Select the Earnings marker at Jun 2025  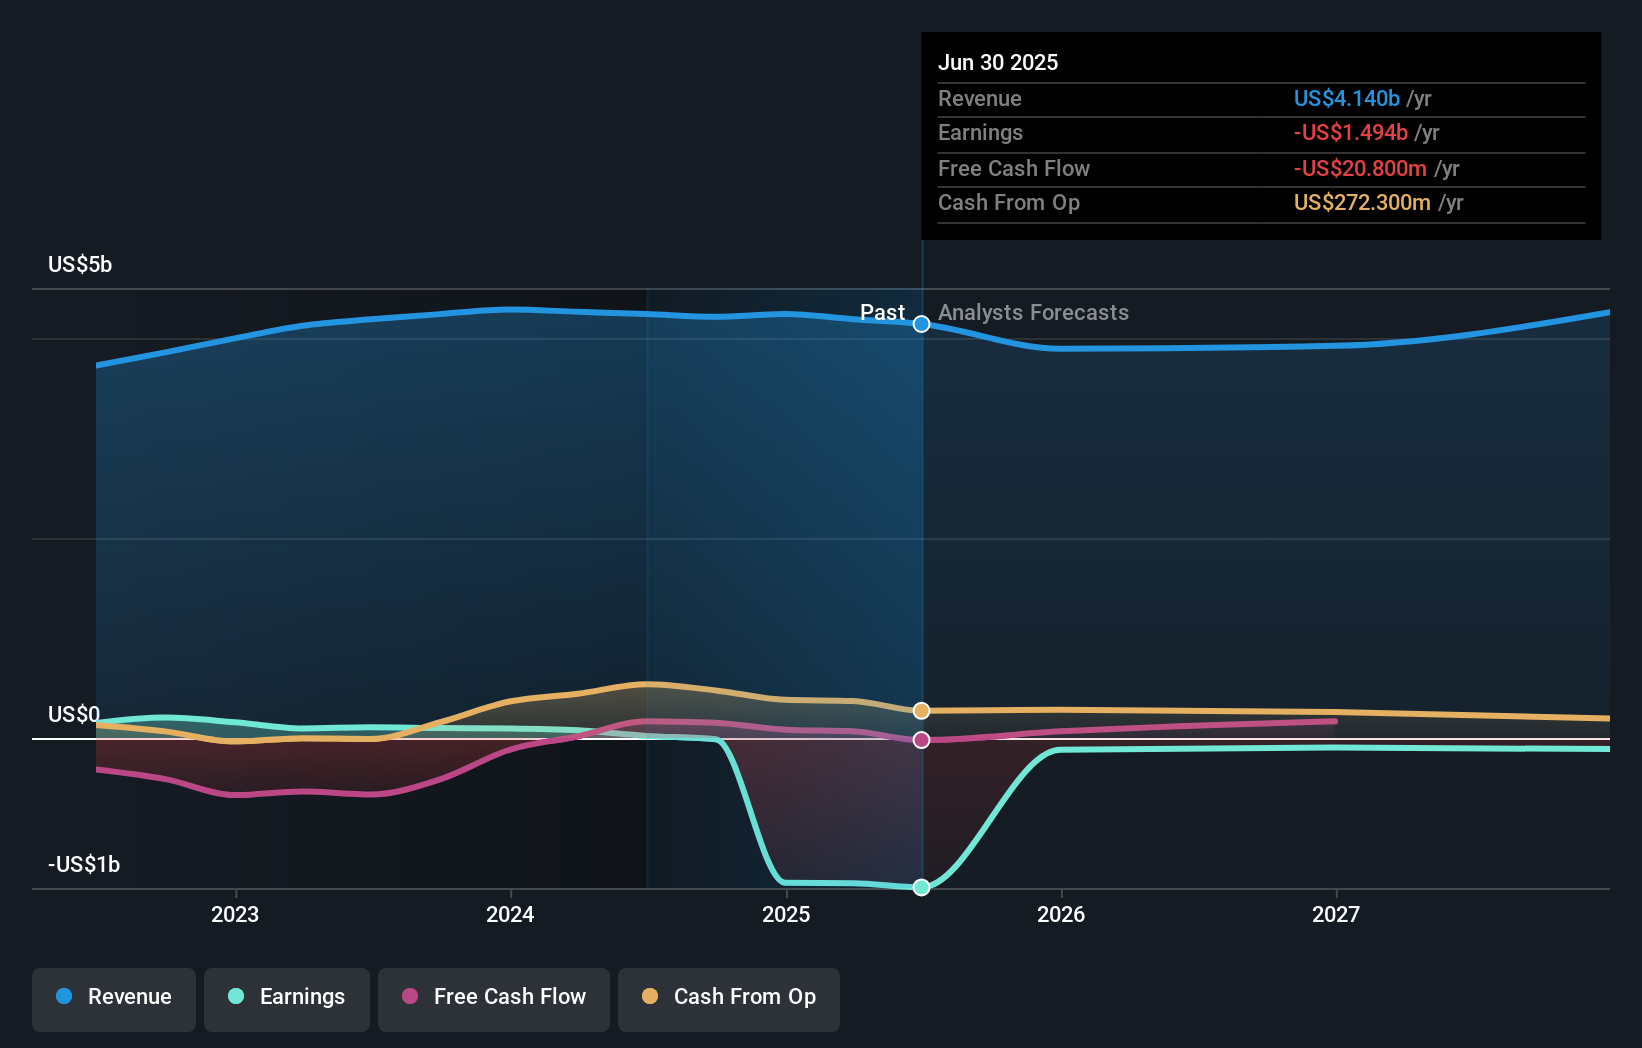922,887
